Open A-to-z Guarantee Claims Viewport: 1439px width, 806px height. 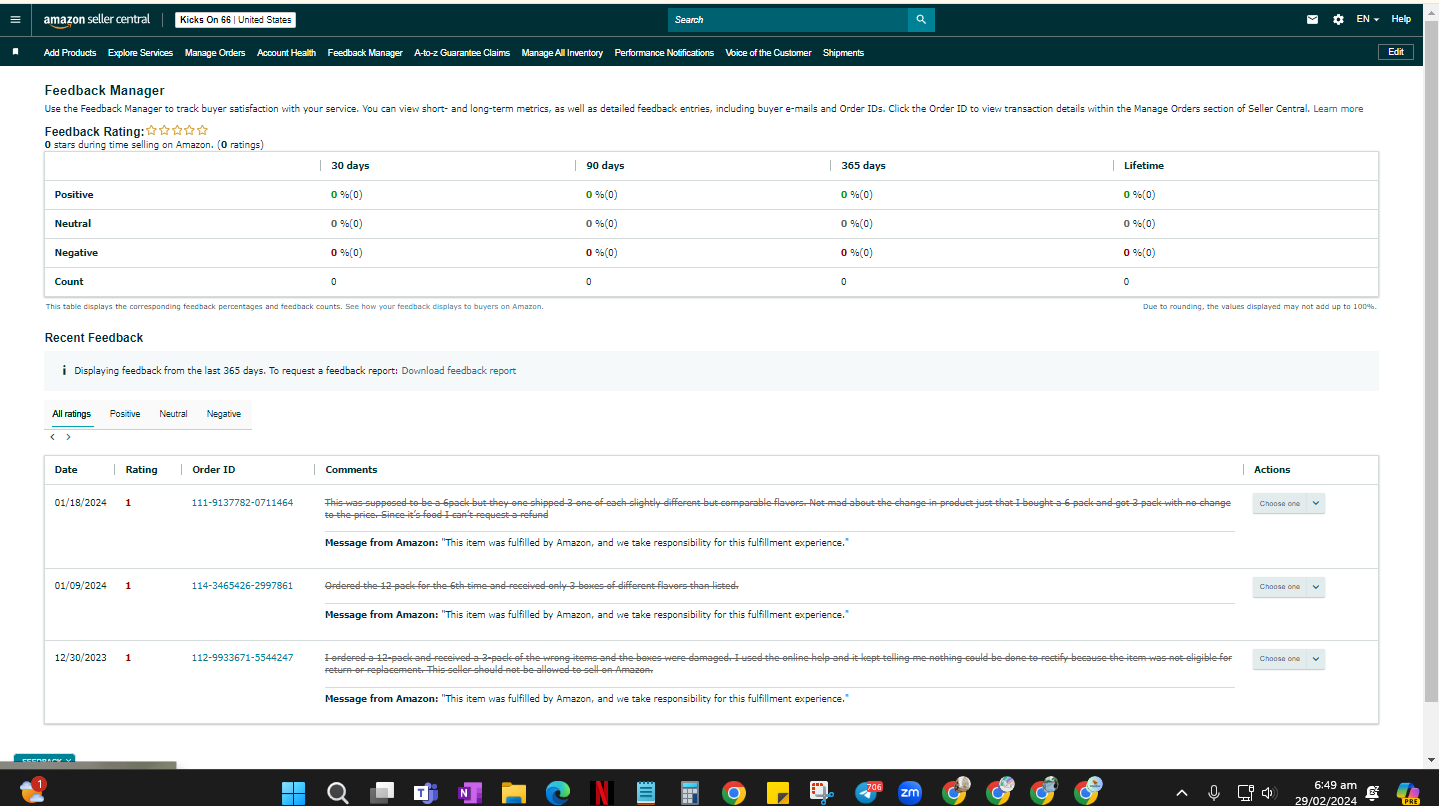[x=462, y=53]
